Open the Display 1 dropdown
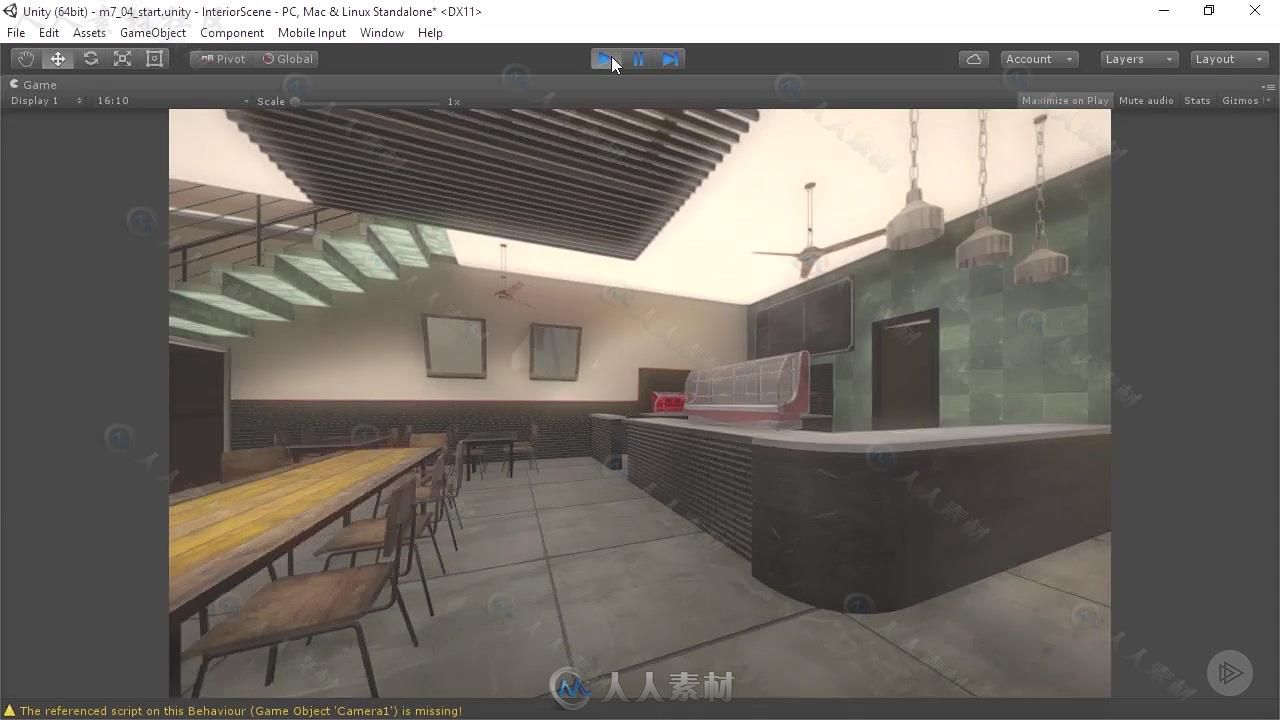This screenshot has width=1280, height=720. pos(46,101)
